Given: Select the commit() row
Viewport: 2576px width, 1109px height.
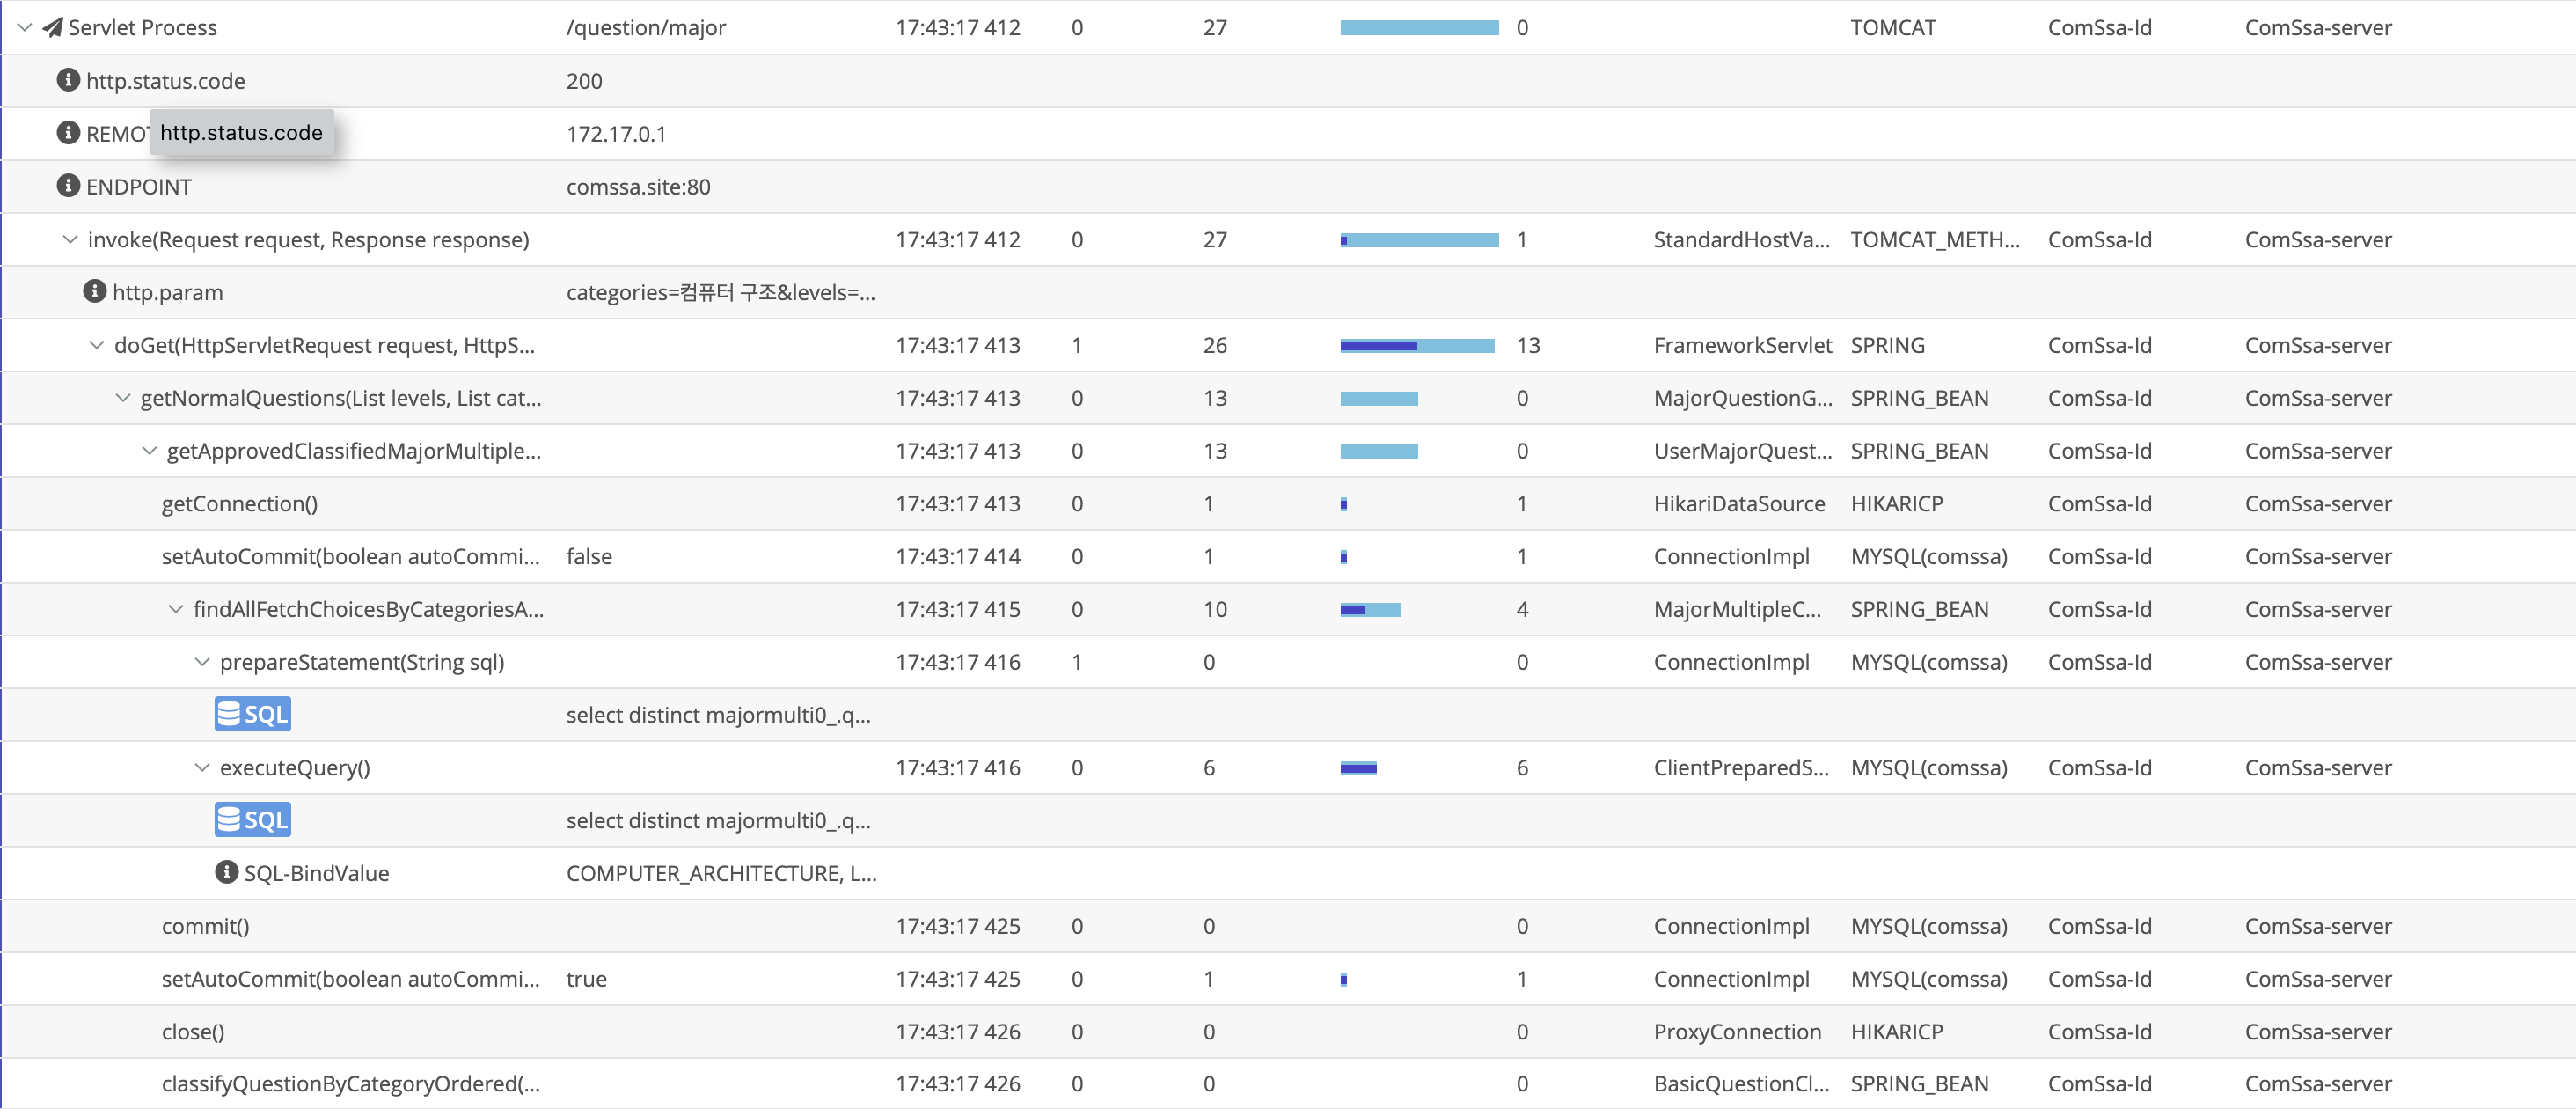Looking at the screenshot, I should click(x=205, y=926).
